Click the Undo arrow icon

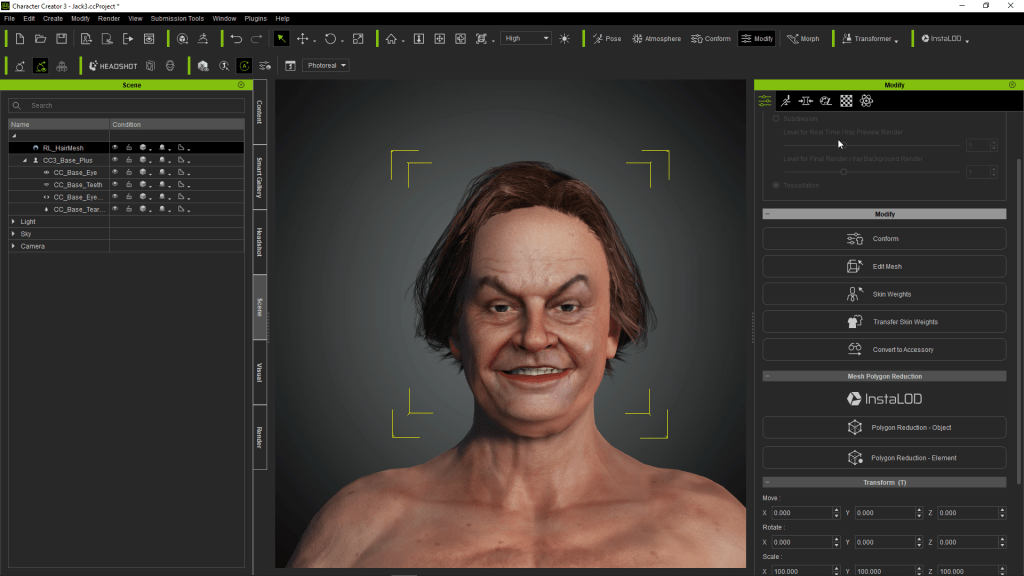tap(236, 39)
